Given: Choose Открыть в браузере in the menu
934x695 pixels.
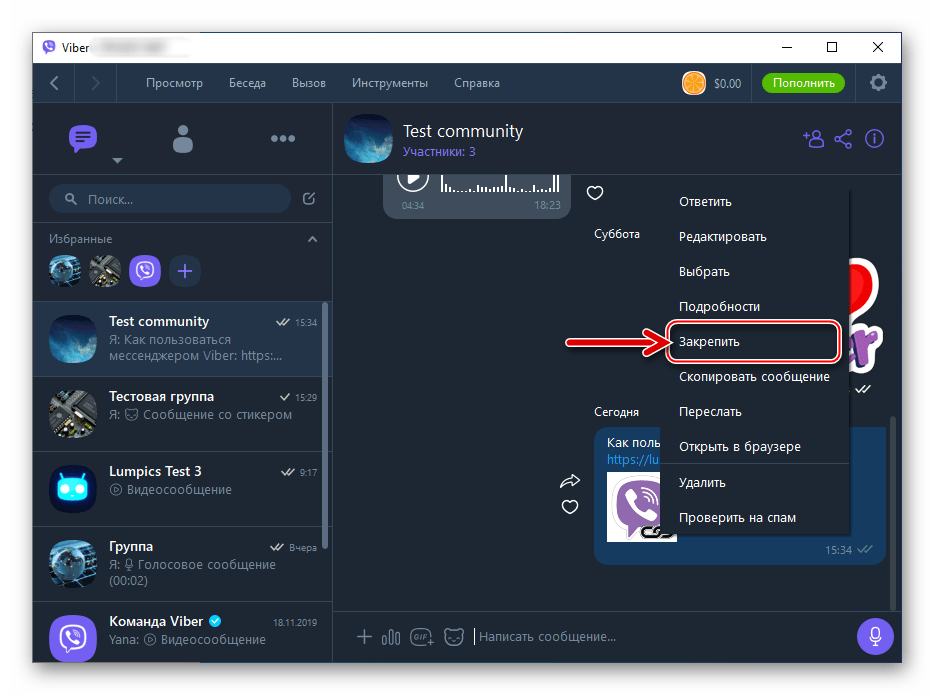Looking at the screenshot, I should [x=754, y=447].
